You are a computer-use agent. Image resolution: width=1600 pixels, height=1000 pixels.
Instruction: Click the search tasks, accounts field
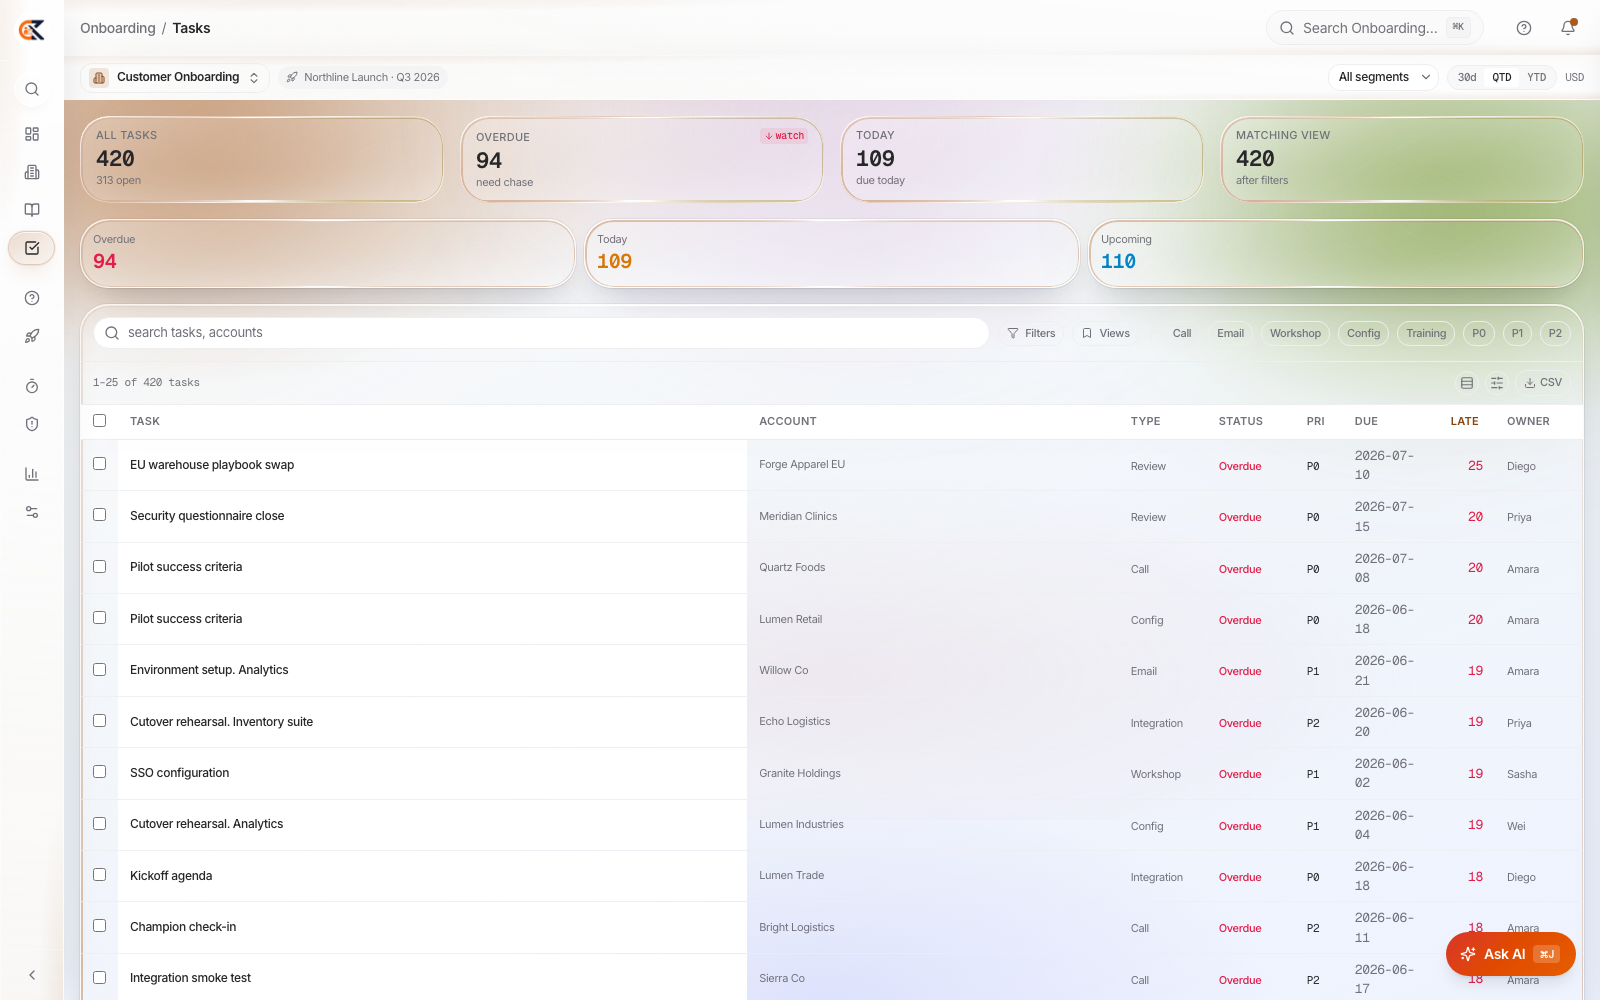click(x=541, y=333)
